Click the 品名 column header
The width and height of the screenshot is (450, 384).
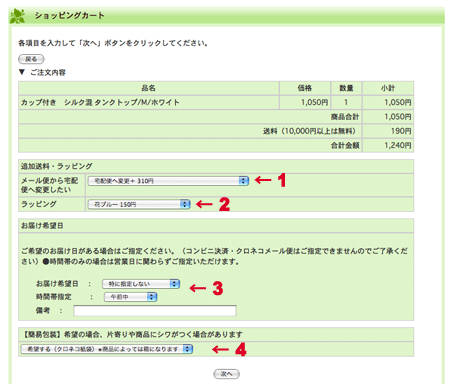tap(149, 88)
